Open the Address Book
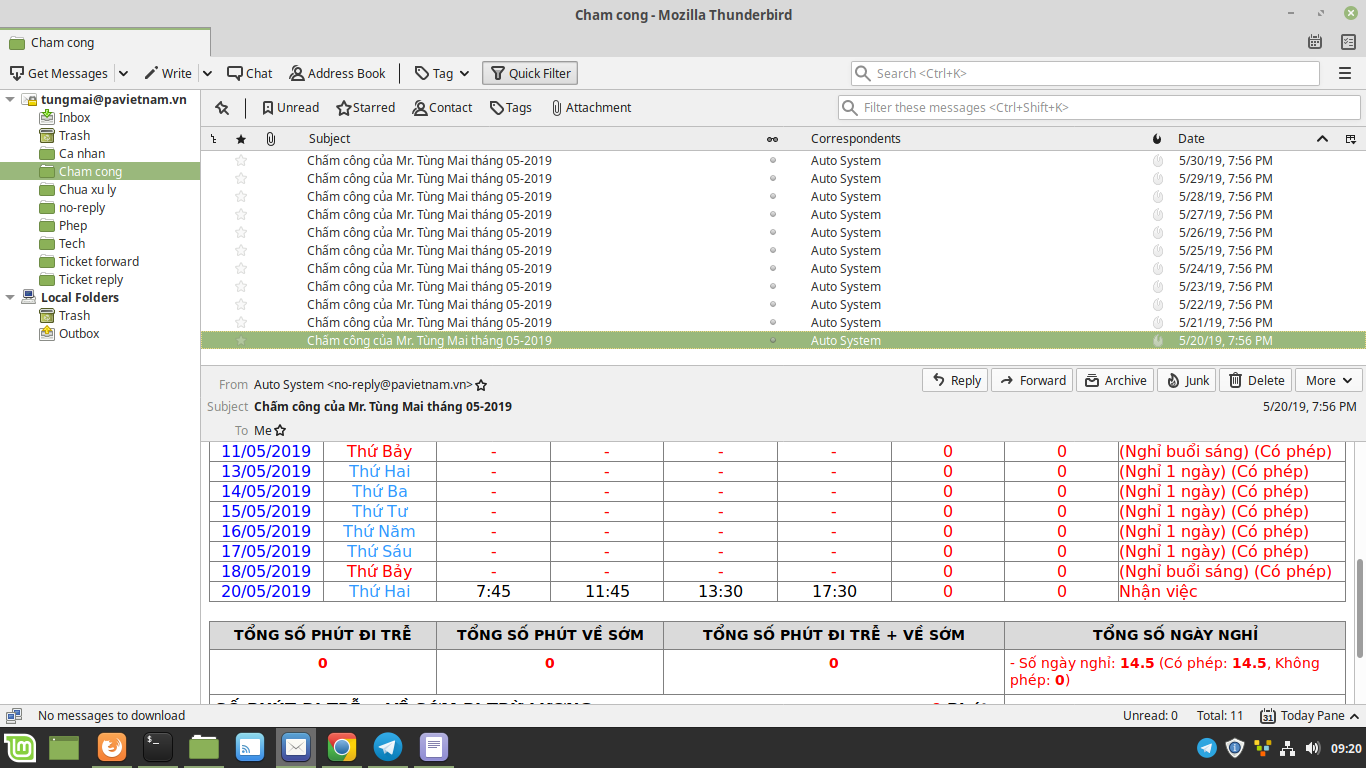The height and width of the screenshot is (768, 1366). (x=338, y=73)
